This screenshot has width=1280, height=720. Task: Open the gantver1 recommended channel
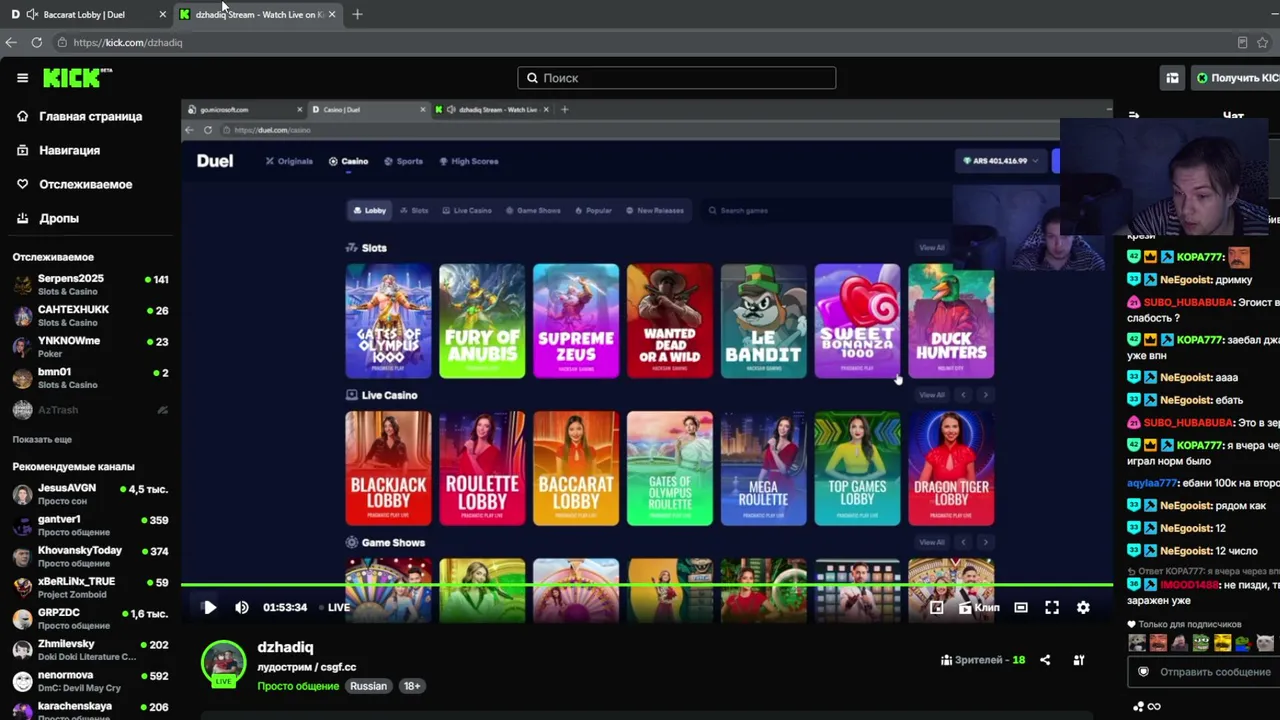point(90,525)
